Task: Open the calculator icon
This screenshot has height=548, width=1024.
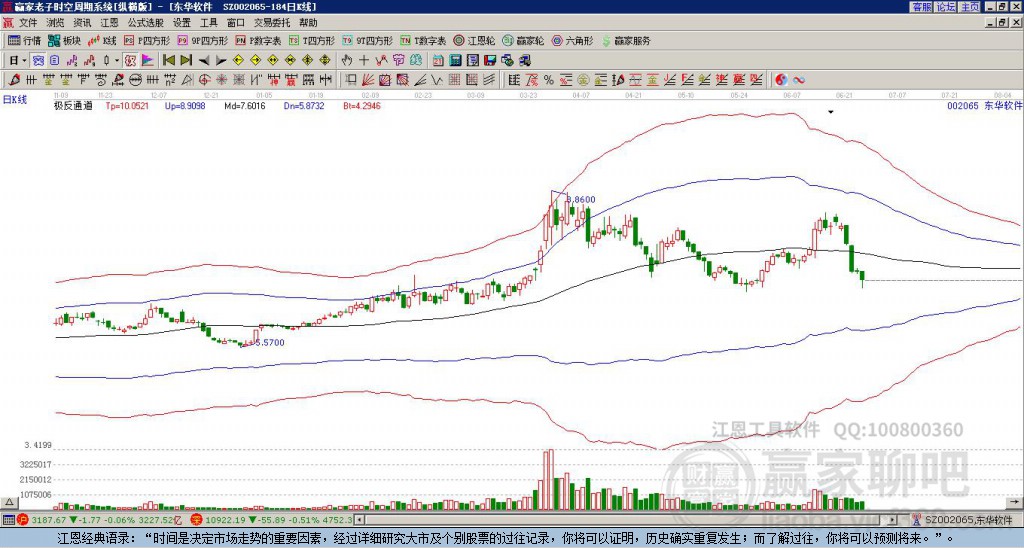Action: (x=455, y=61)
